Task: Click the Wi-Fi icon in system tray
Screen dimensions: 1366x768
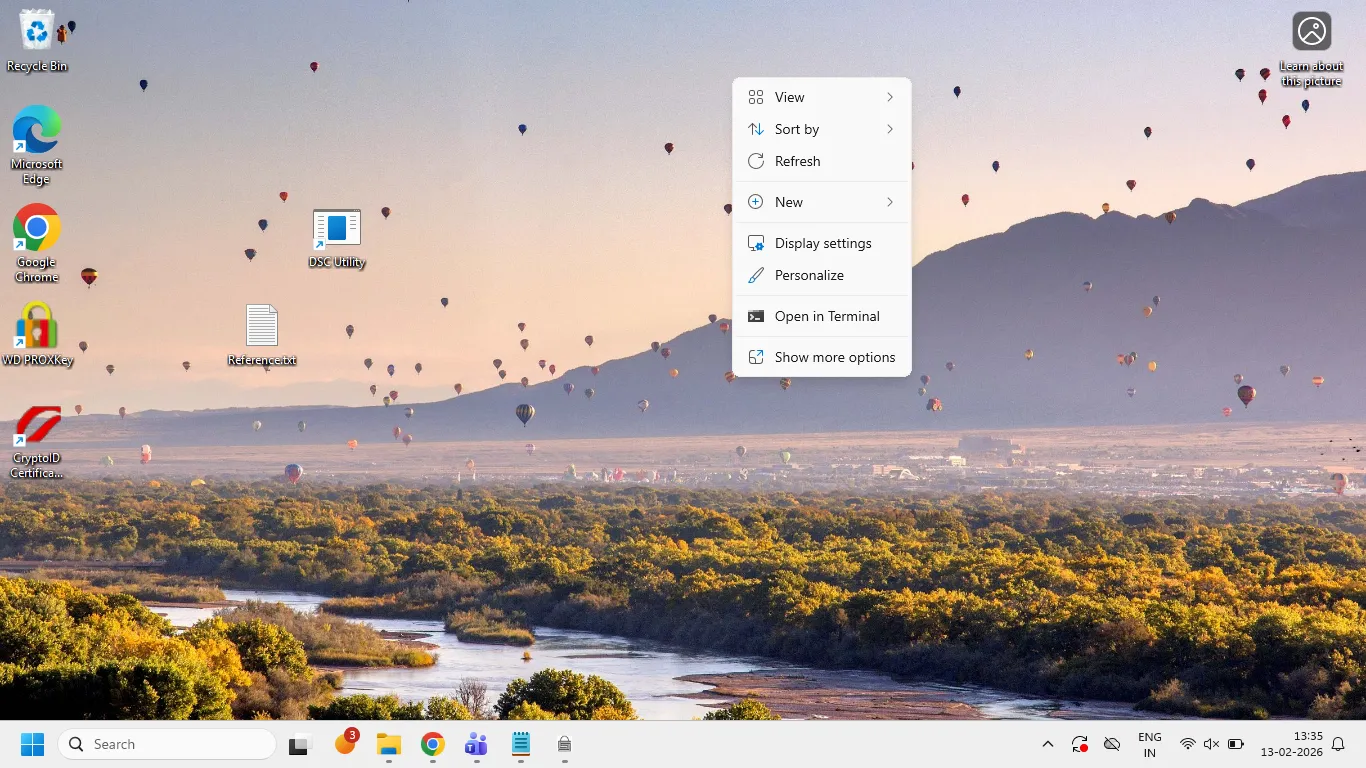Action: (1187, 744)
